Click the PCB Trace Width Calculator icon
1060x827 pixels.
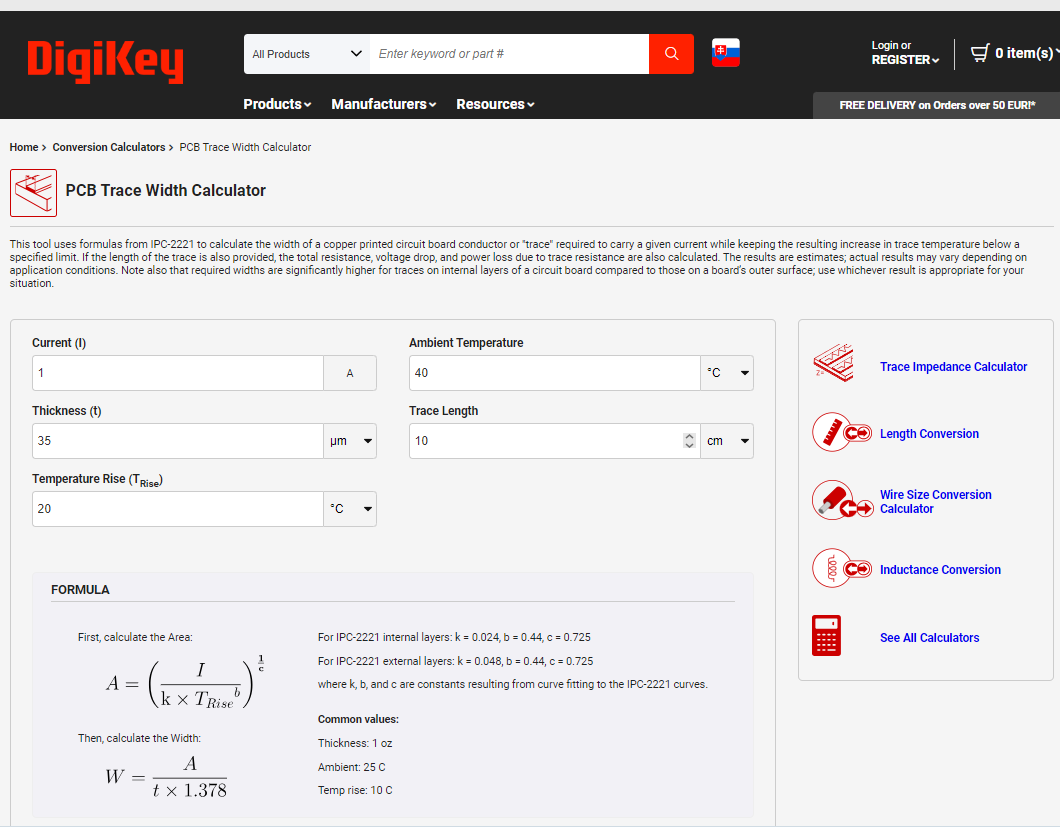33,192
